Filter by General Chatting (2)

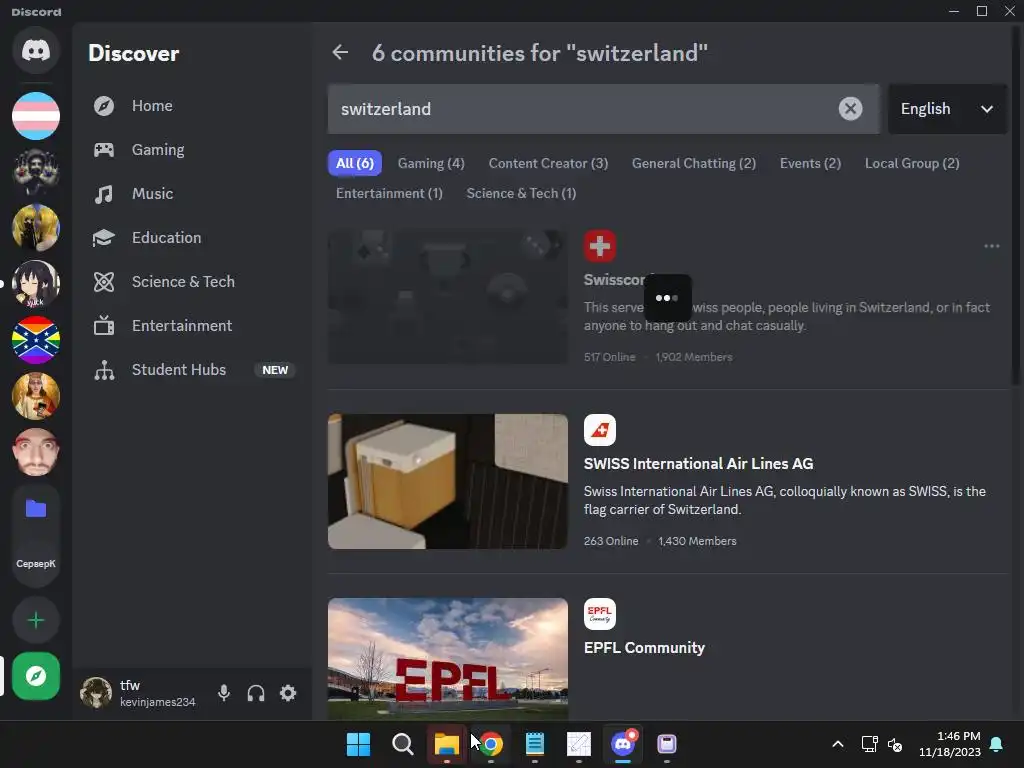694,163
